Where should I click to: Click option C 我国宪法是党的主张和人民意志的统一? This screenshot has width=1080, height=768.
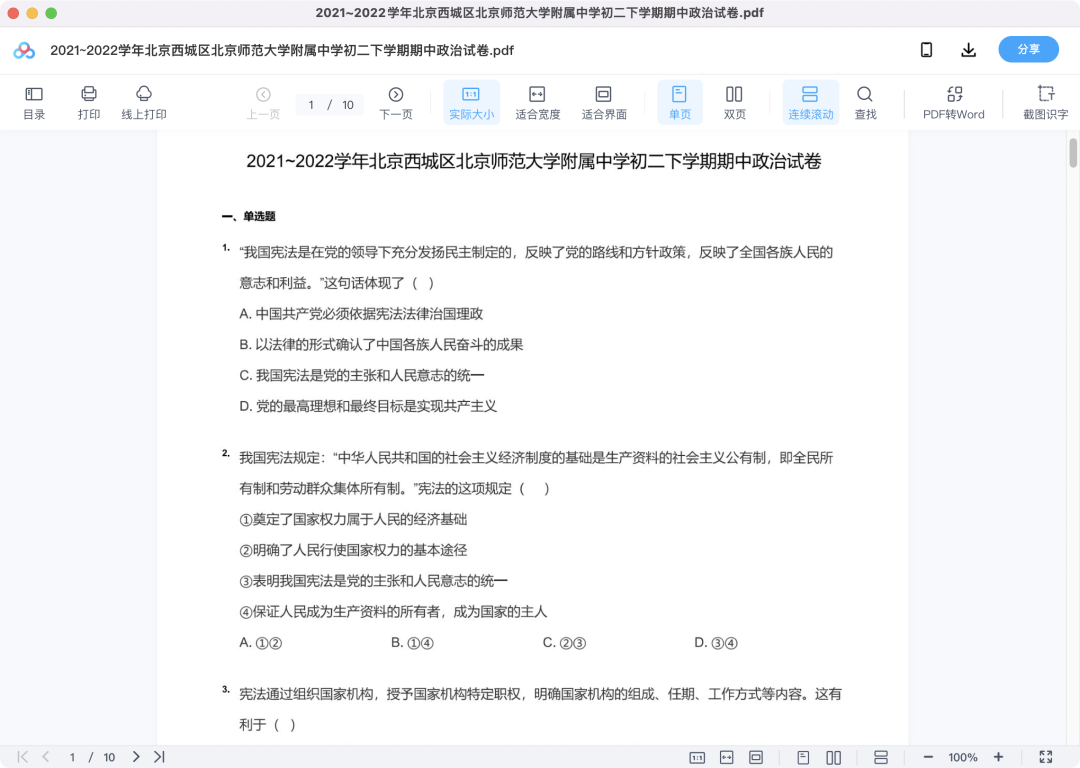coord(362,375)
